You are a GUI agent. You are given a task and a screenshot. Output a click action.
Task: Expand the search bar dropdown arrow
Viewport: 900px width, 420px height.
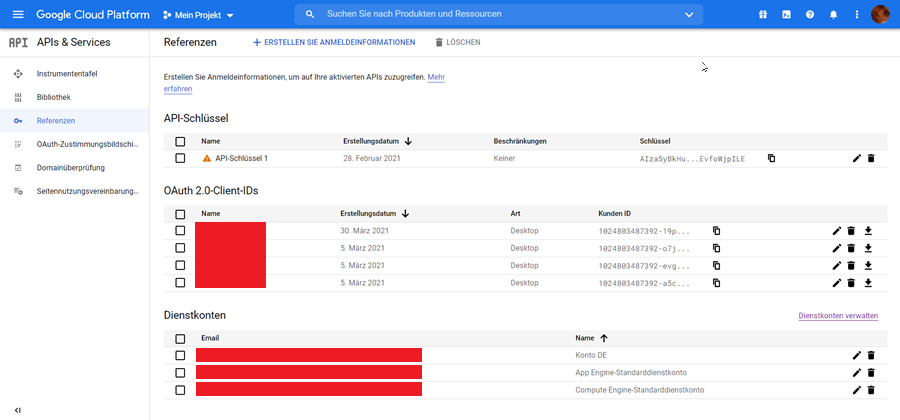point(689,15)
